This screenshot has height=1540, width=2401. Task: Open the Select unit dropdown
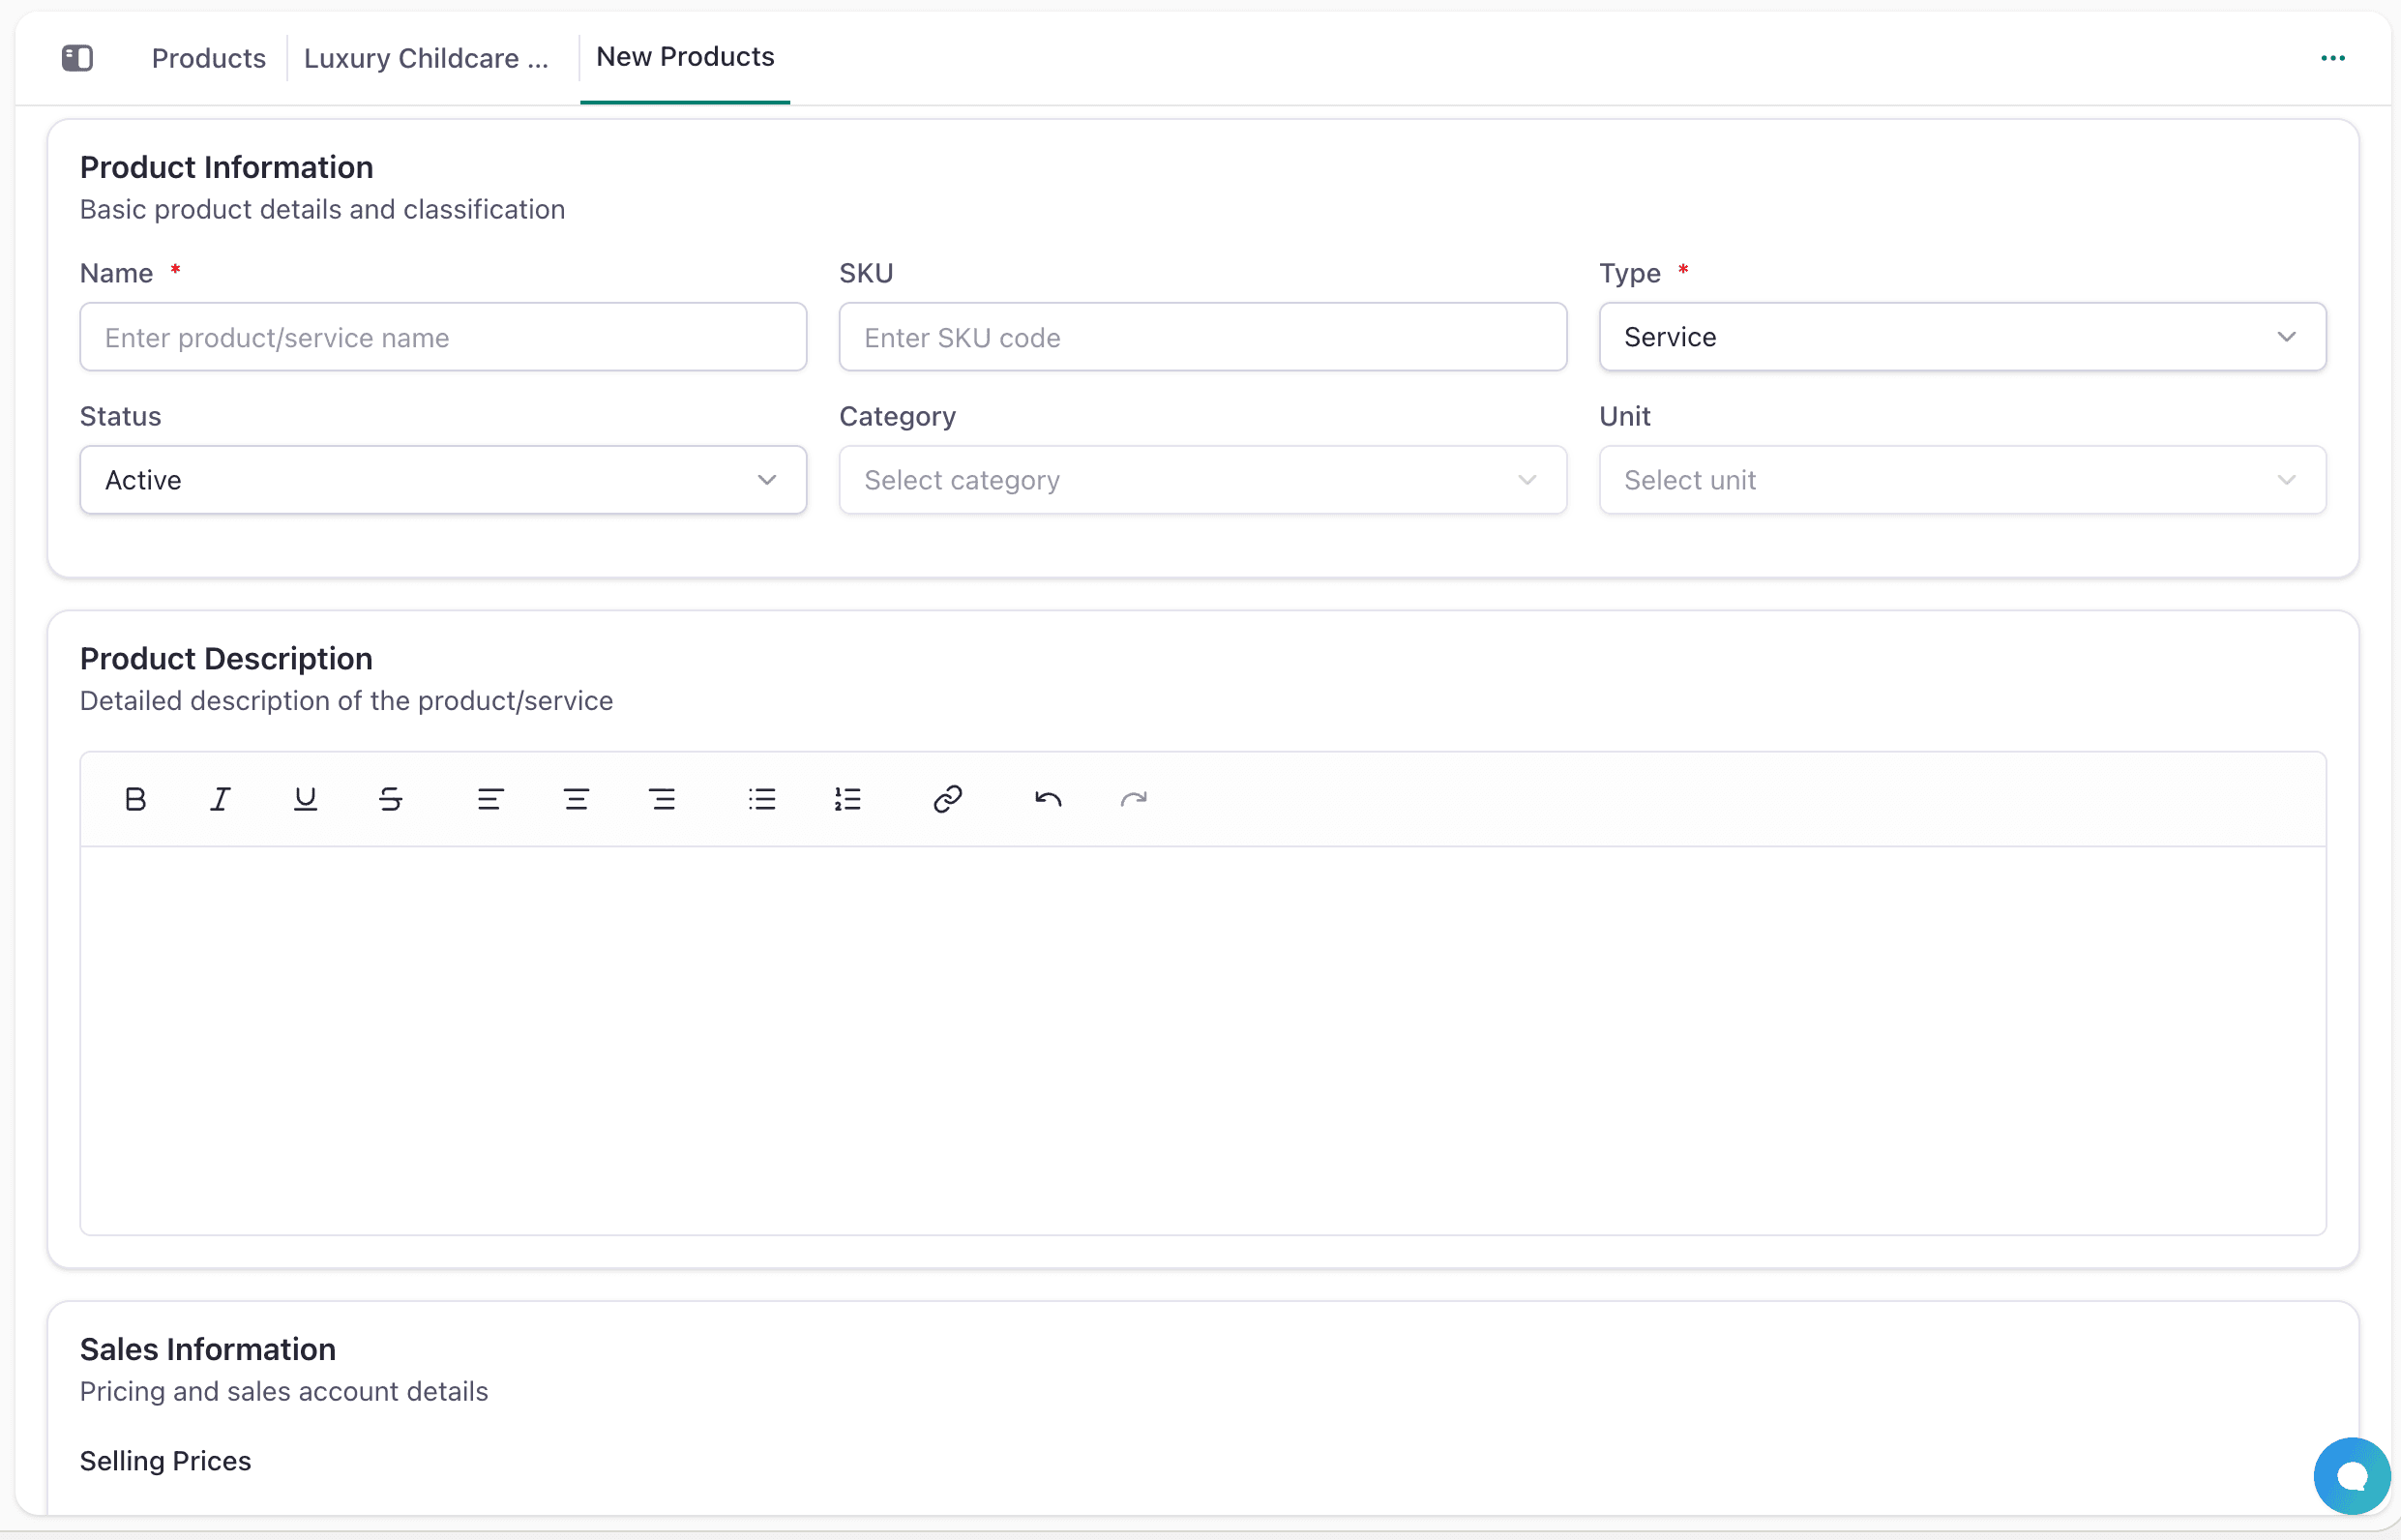(x=1962, y=480)
